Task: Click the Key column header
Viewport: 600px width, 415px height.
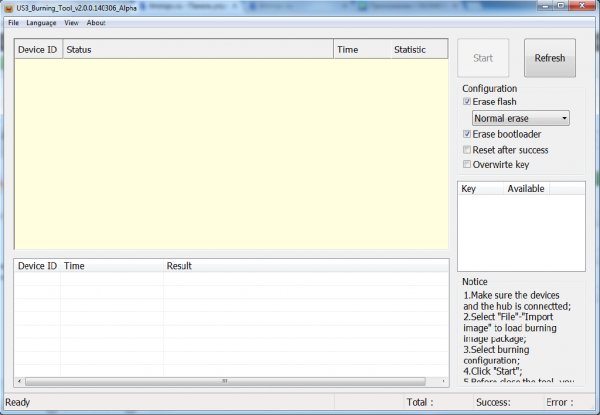Action: click(x=481, y=189)
